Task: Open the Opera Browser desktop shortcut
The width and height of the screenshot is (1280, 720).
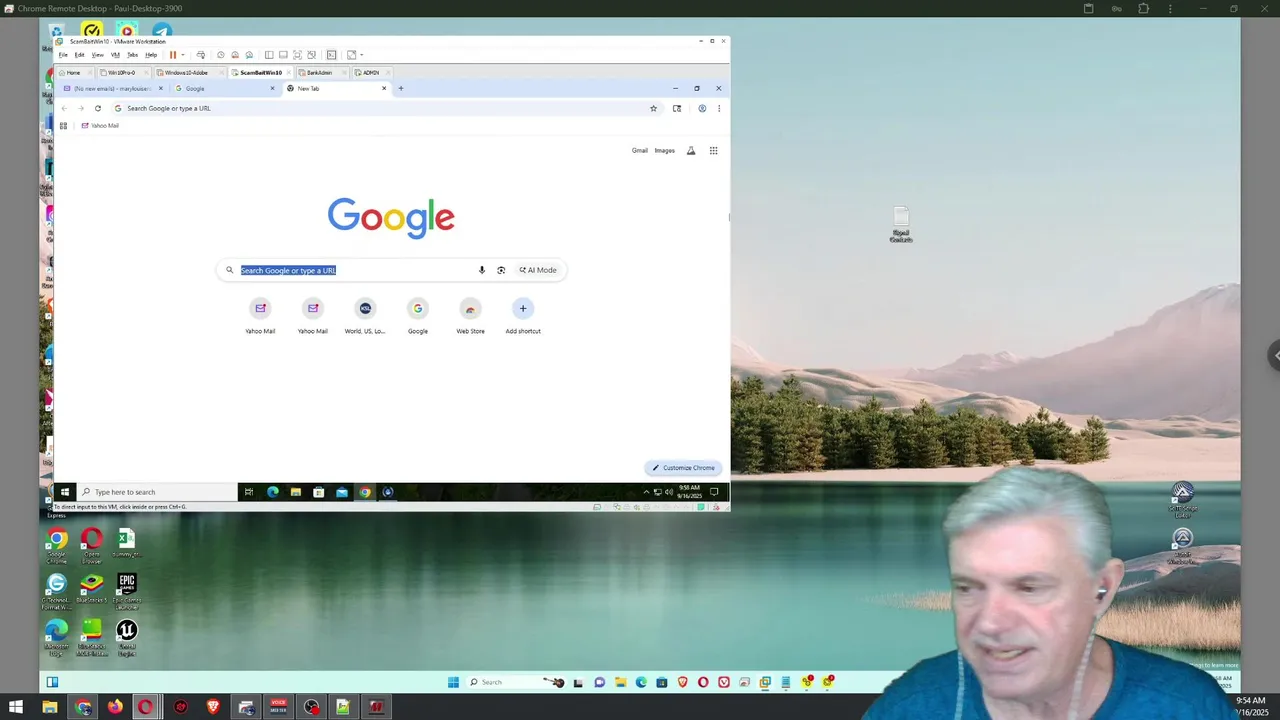Action: pyautogui.click(x=92, y=545)
